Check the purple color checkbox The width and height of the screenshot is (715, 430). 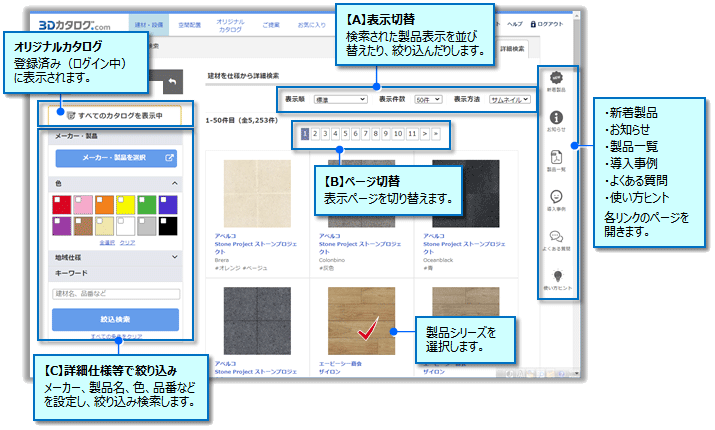point(57,221)
